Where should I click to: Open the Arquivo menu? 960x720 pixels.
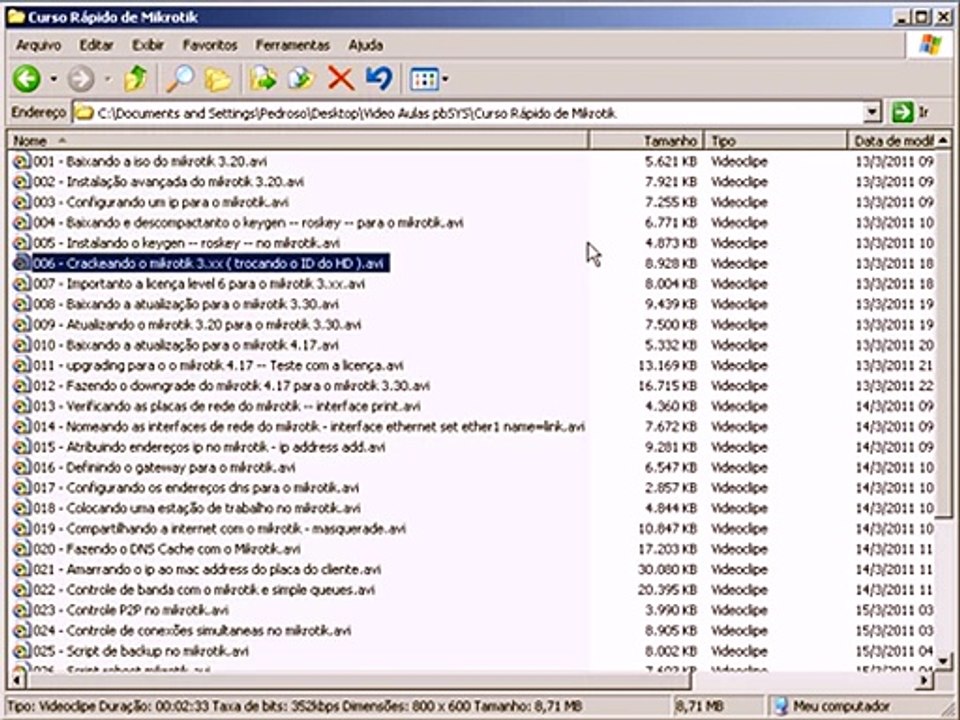tap(39, 45)
